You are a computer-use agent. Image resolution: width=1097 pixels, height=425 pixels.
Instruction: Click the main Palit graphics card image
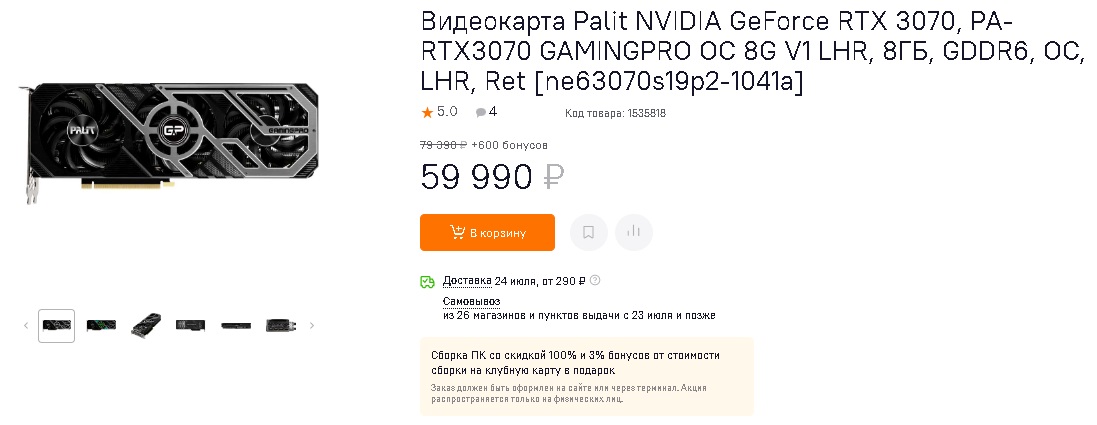170,138
